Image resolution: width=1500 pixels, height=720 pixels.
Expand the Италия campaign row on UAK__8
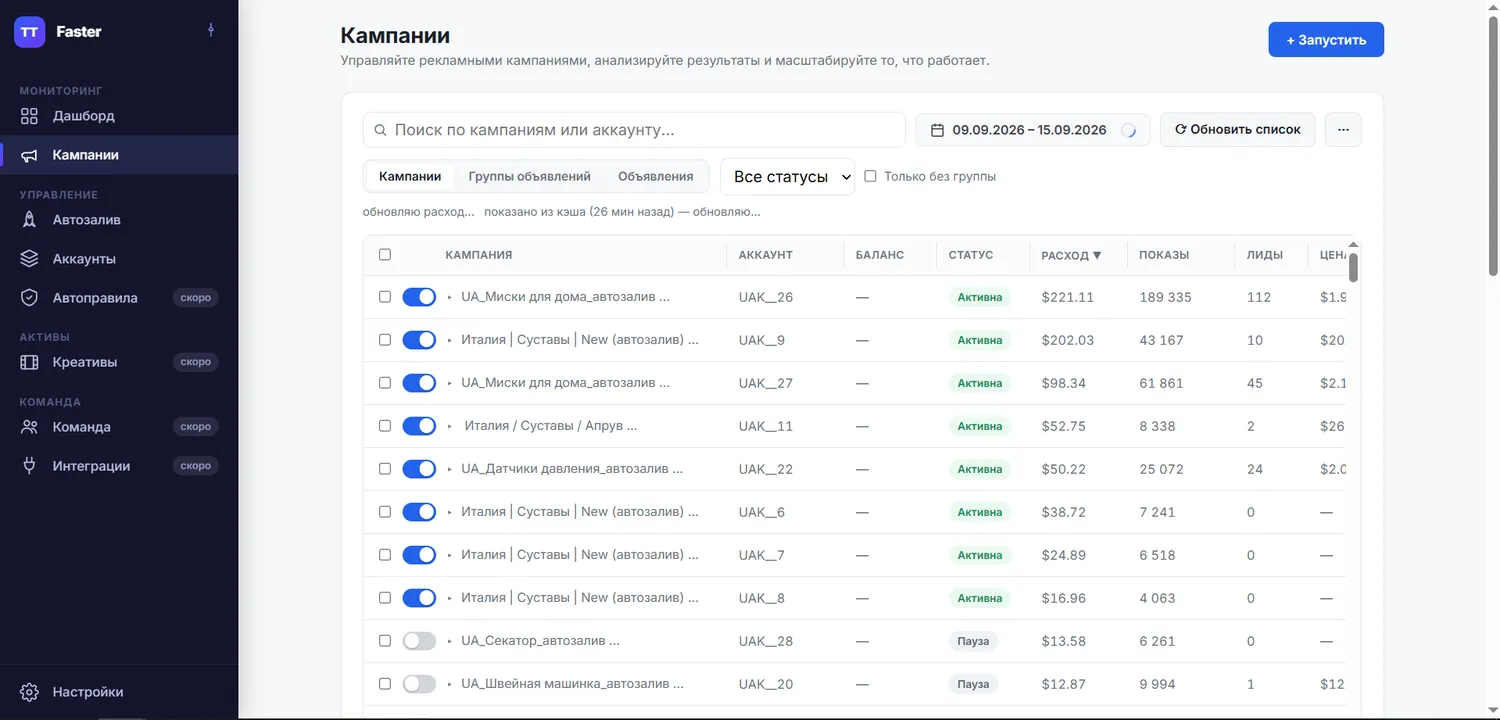(x=450, y=598)
